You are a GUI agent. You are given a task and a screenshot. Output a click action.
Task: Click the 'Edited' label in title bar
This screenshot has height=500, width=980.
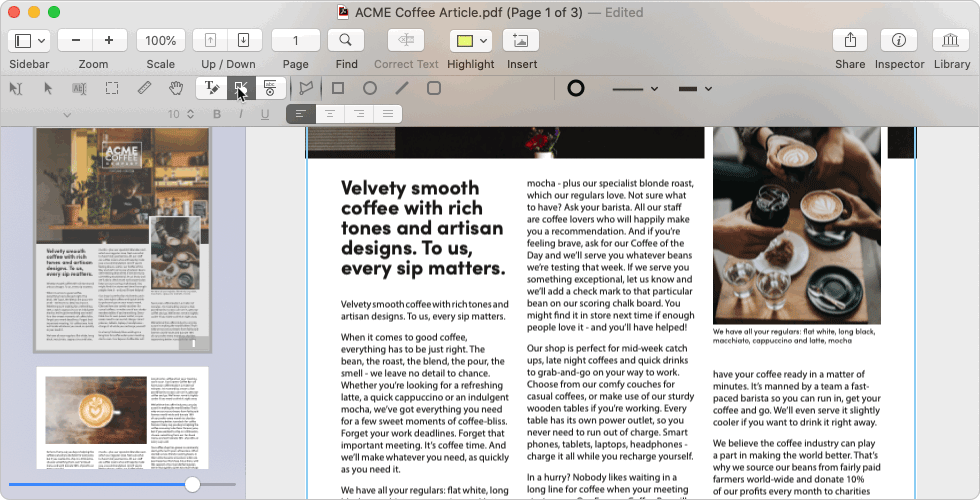624,12
